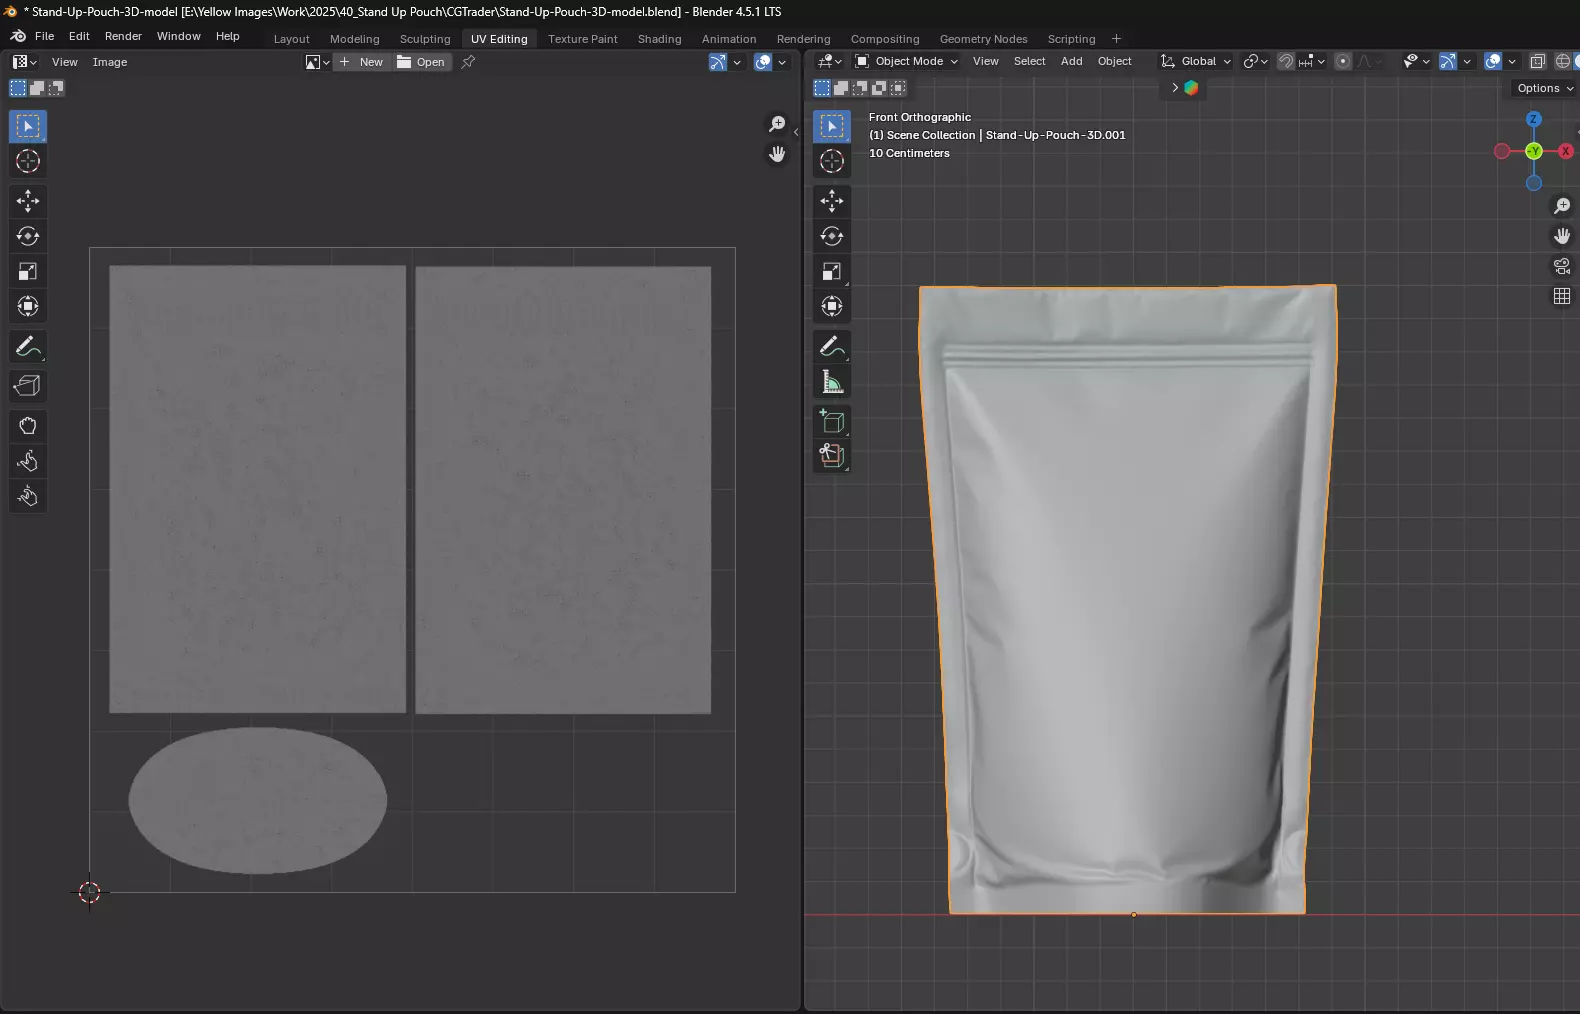1580x1014 pixels.
Task: Click the pan hand icon in UV editor
Action: (777, 154)
